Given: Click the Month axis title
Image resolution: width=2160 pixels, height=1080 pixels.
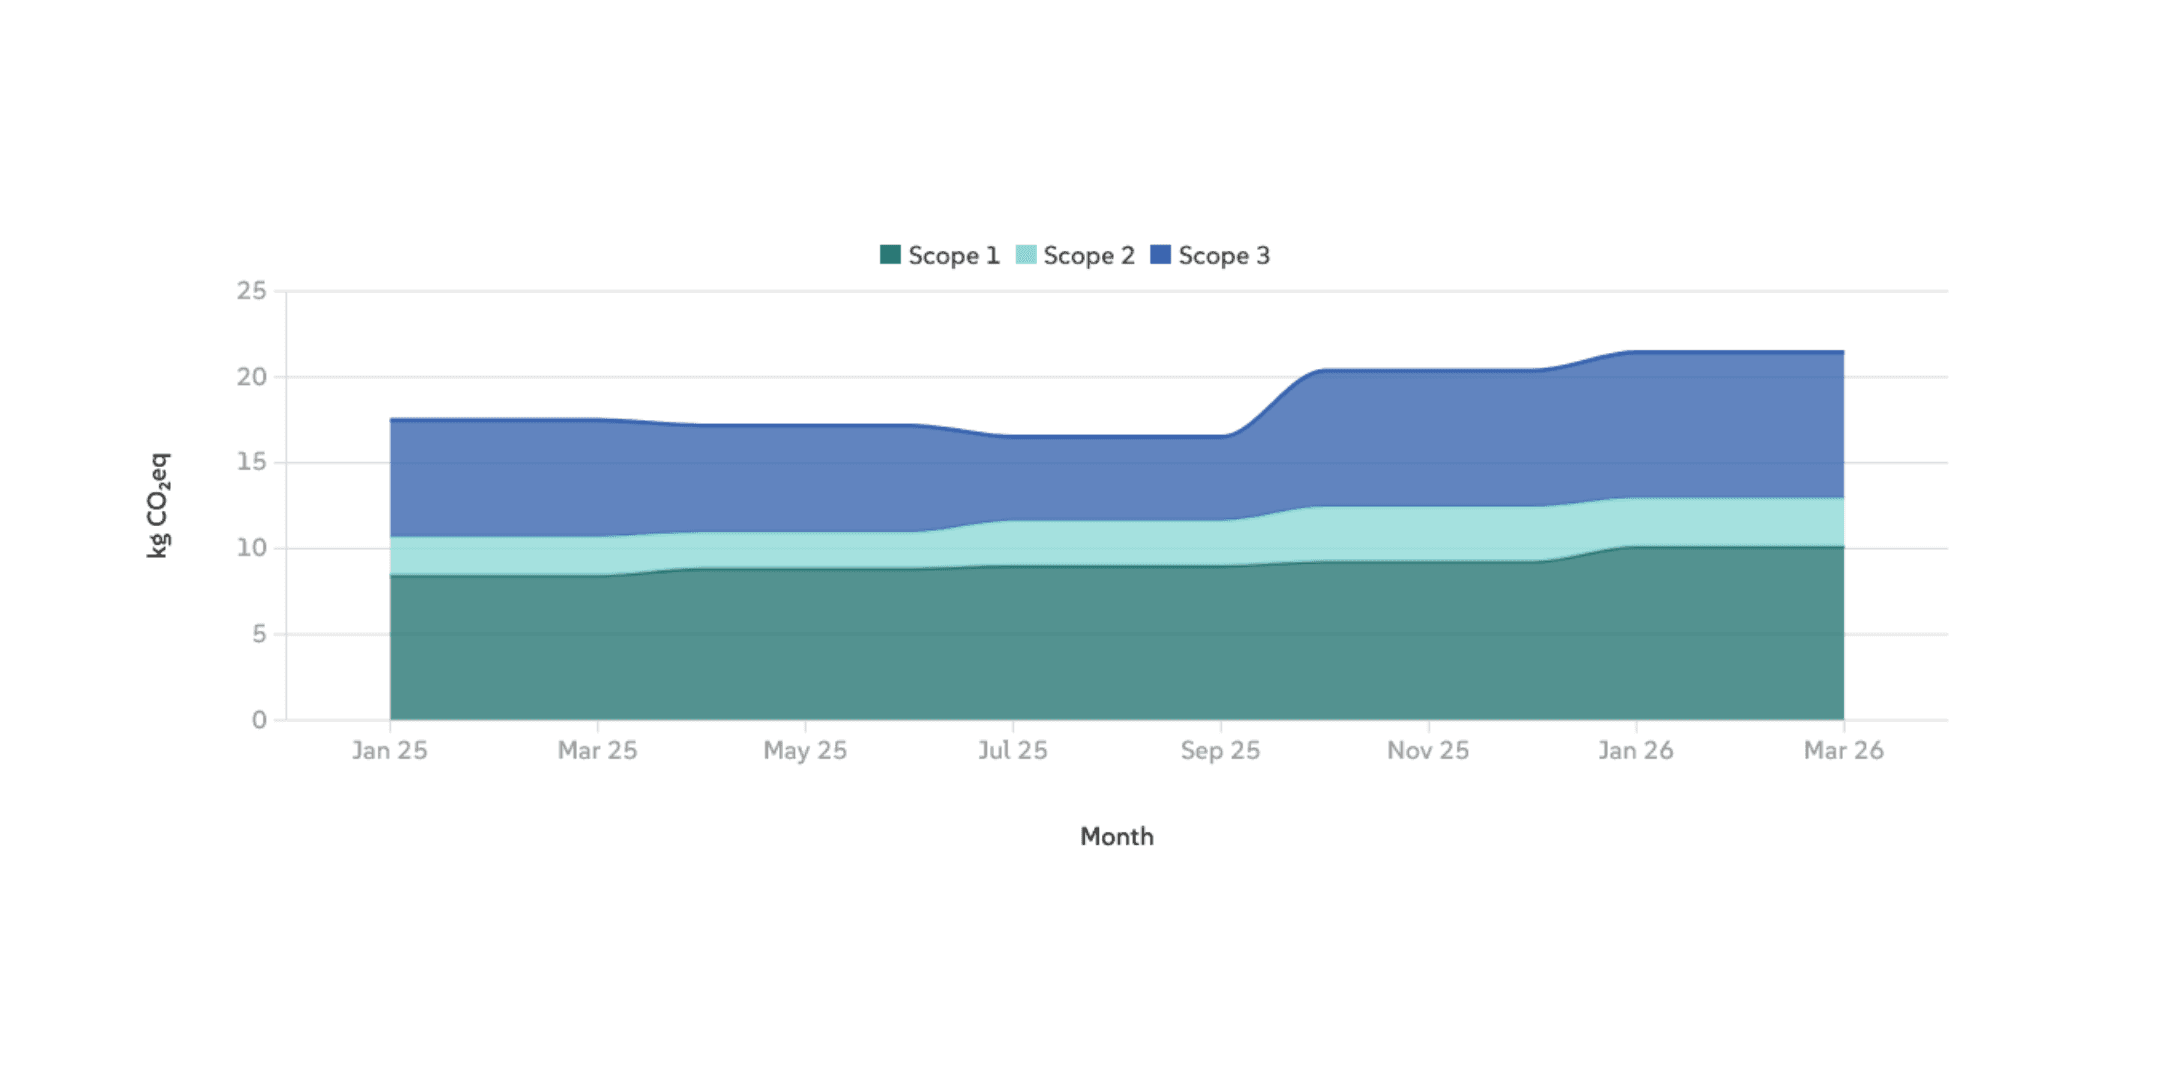Looking at the screenshot, I should point(1116,836).
